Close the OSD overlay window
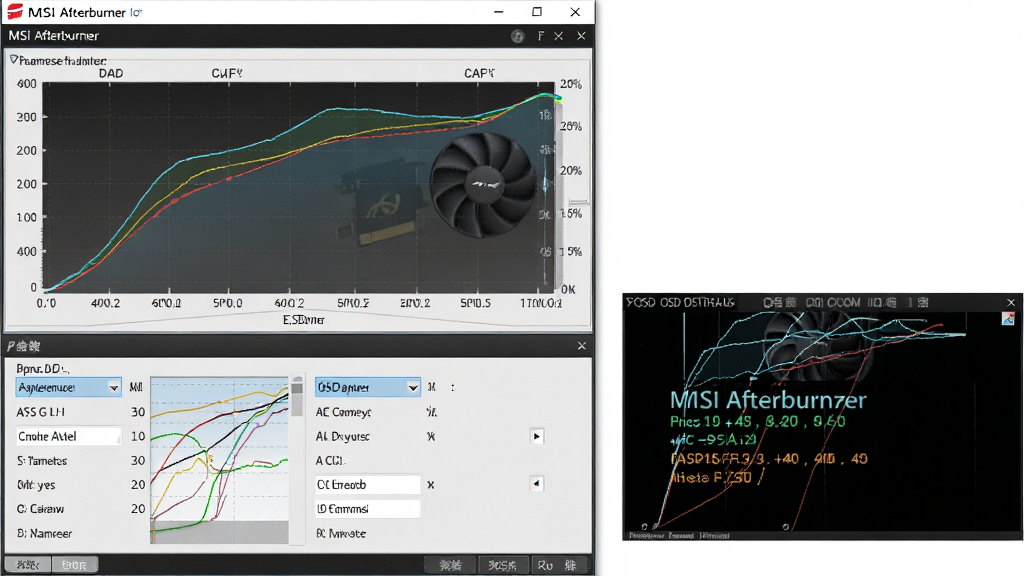The height and width of the screenshot is (576, 1024). point(1011,302)
